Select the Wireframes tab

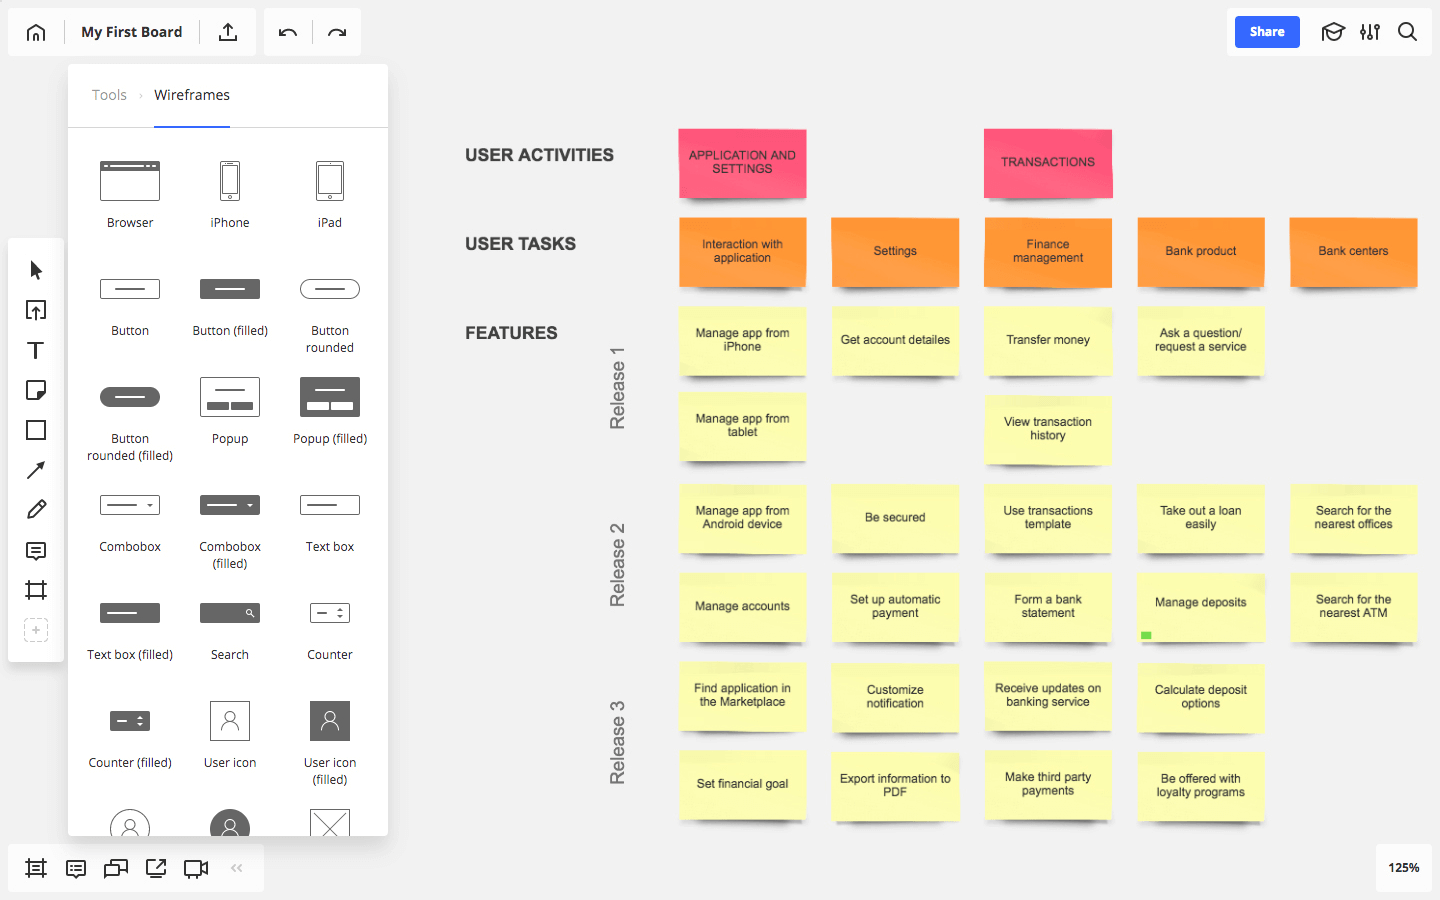click(x=192, y=95)
